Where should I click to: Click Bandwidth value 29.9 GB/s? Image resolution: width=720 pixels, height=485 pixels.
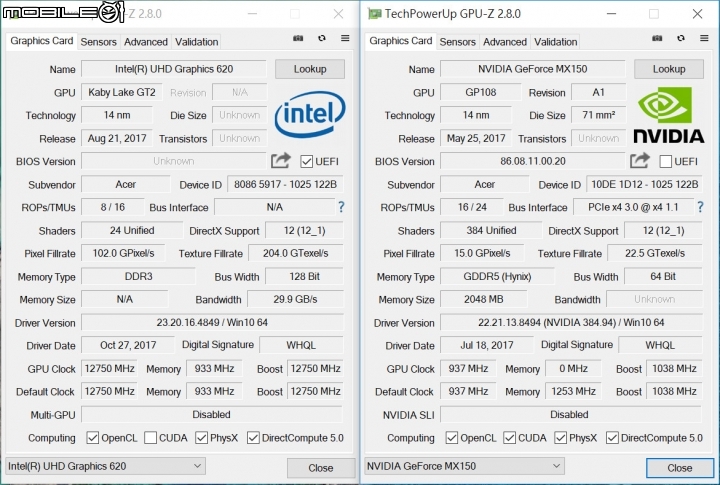pyautogui.click(x=295, y=299)
